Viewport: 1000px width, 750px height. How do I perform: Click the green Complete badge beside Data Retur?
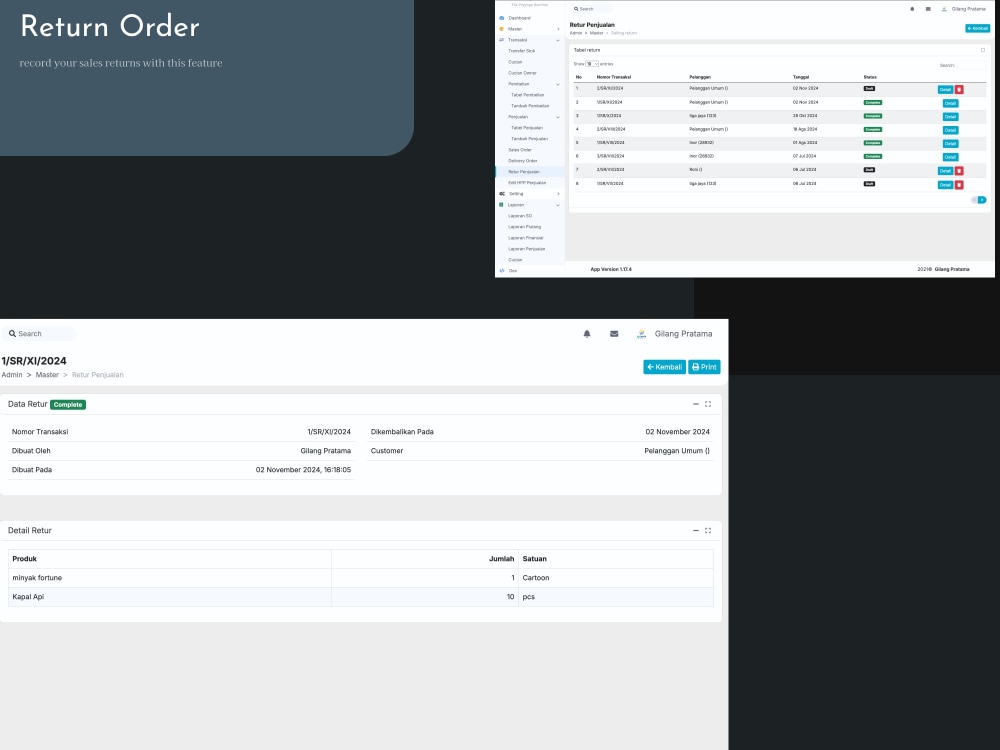pos(68,404)
